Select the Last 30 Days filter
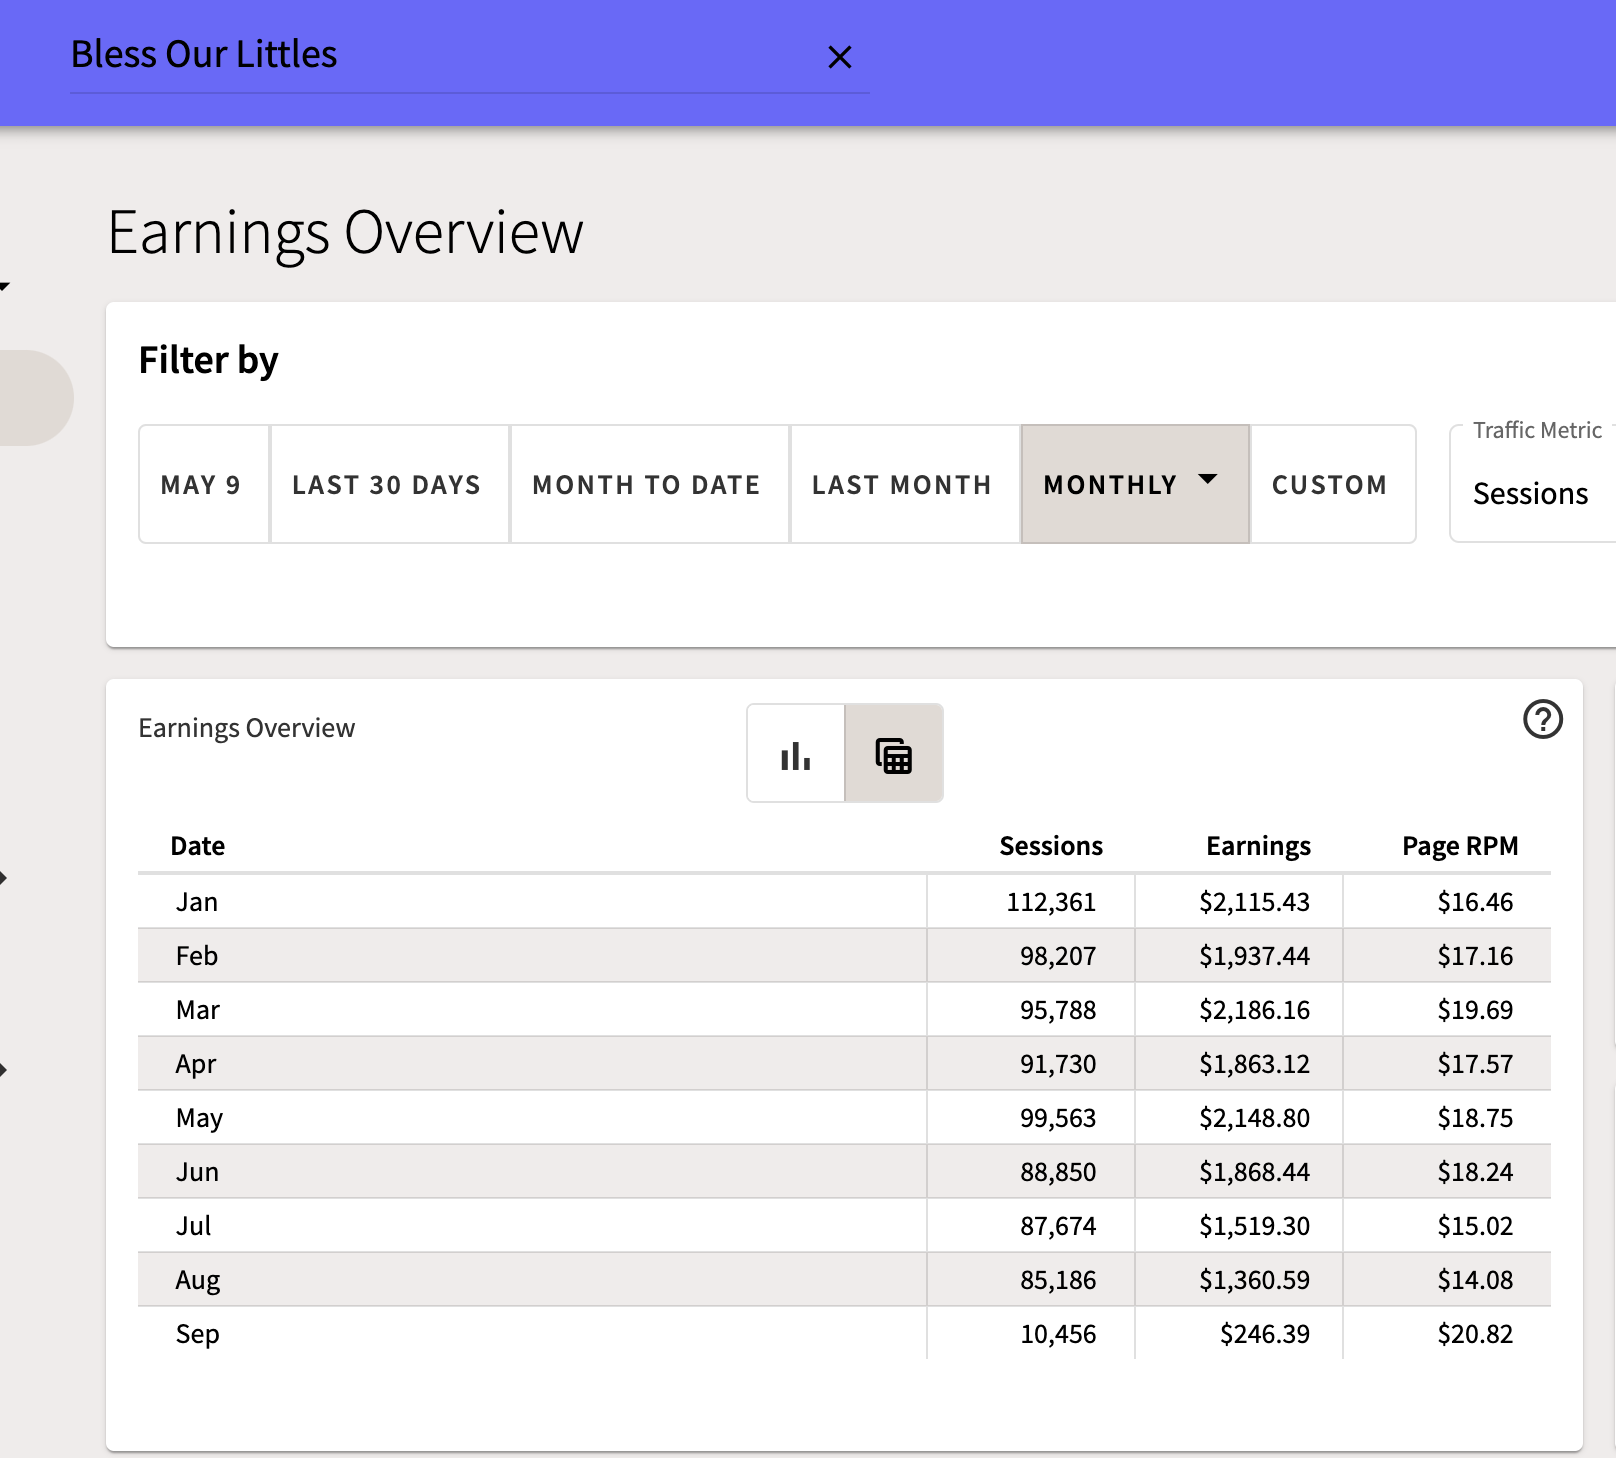This screenshot has width=1616, height=1458. pos(390,484)
